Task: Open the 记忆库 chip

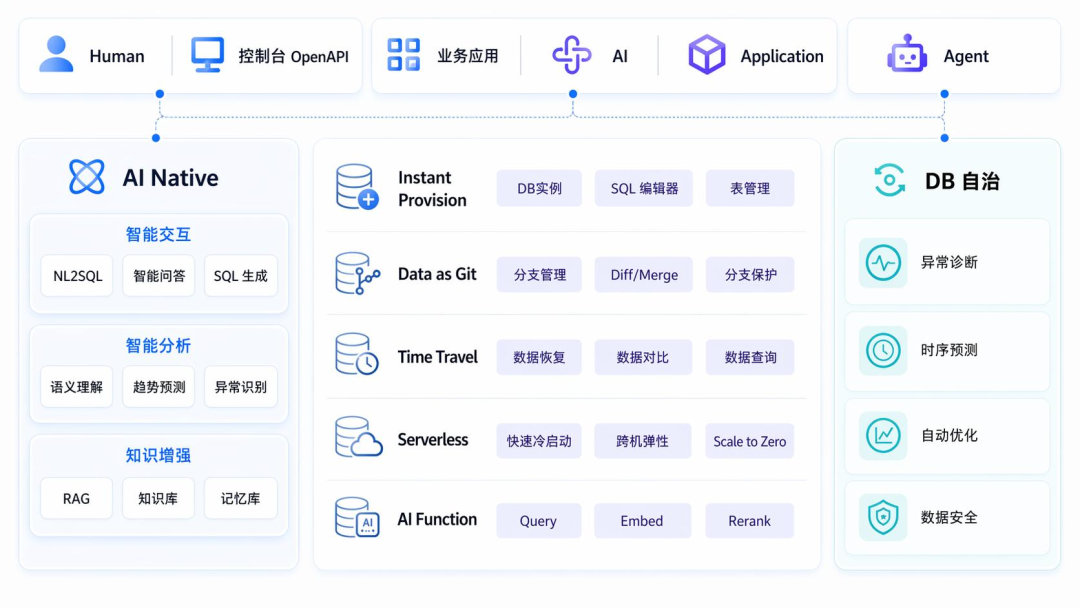Action: pos(240,499)
